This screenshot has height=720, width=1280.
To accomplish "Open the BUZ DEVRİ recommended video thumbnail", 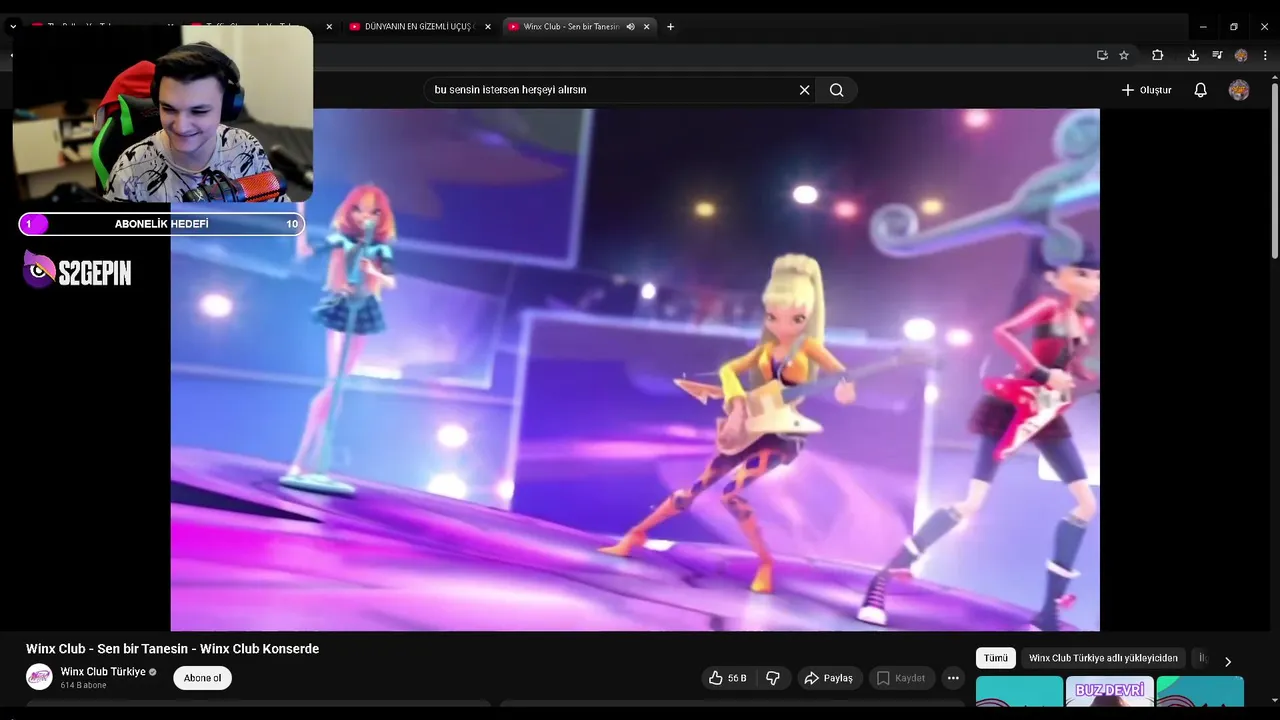I will 1109,692.
